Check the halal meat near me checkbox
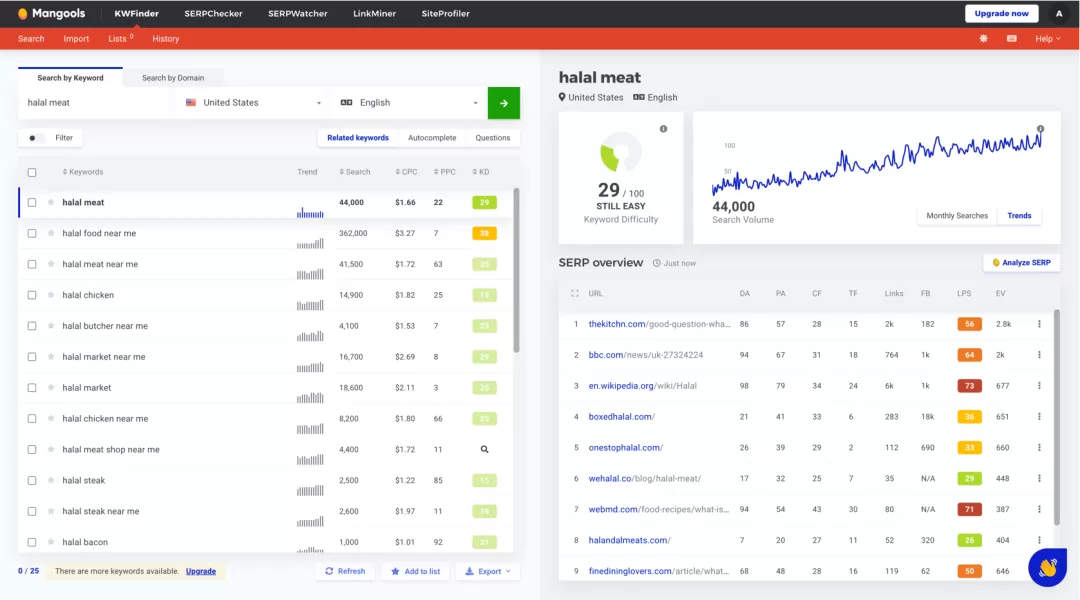Viewport: 1080px width, 600px height. tap(32, 265)
